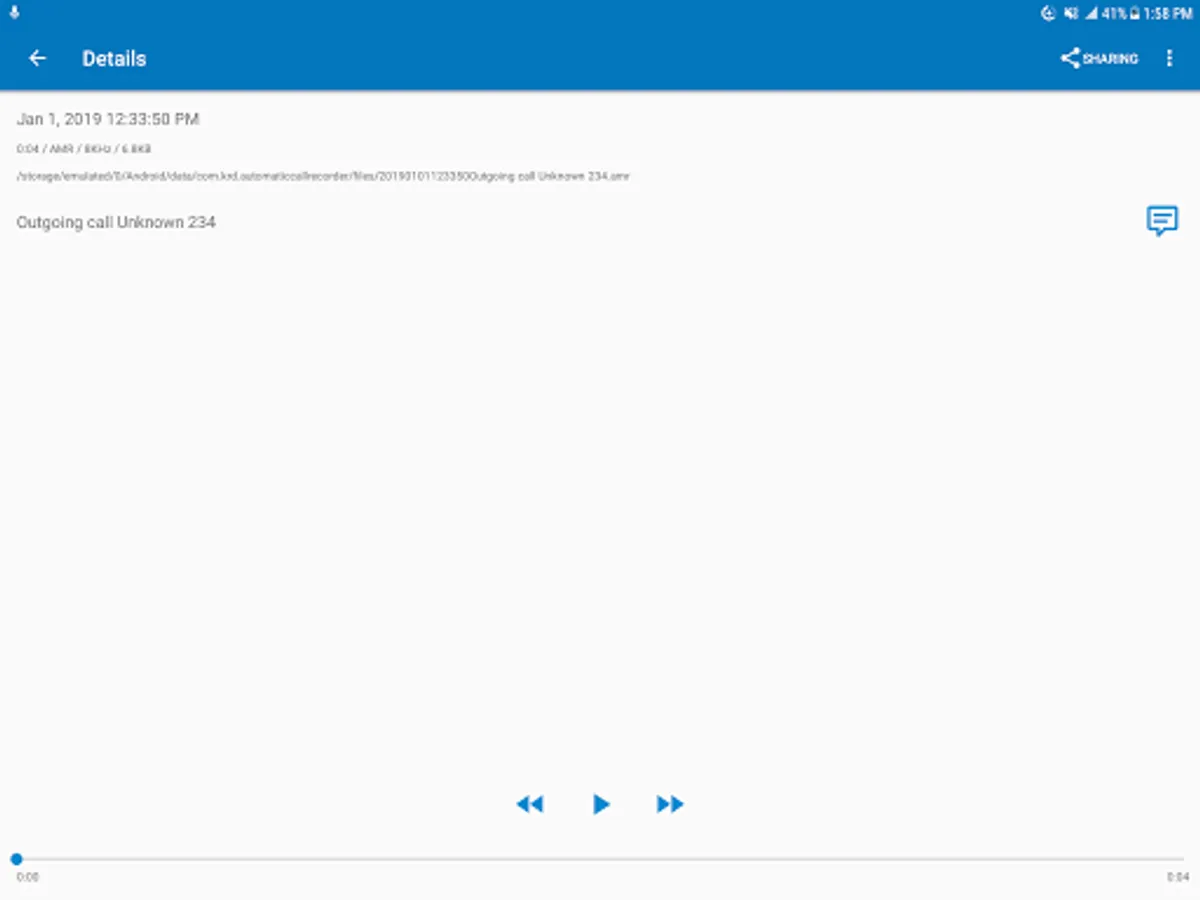Click the playback seek bar handle
The image size is (1200, 900).
point(16,859)
